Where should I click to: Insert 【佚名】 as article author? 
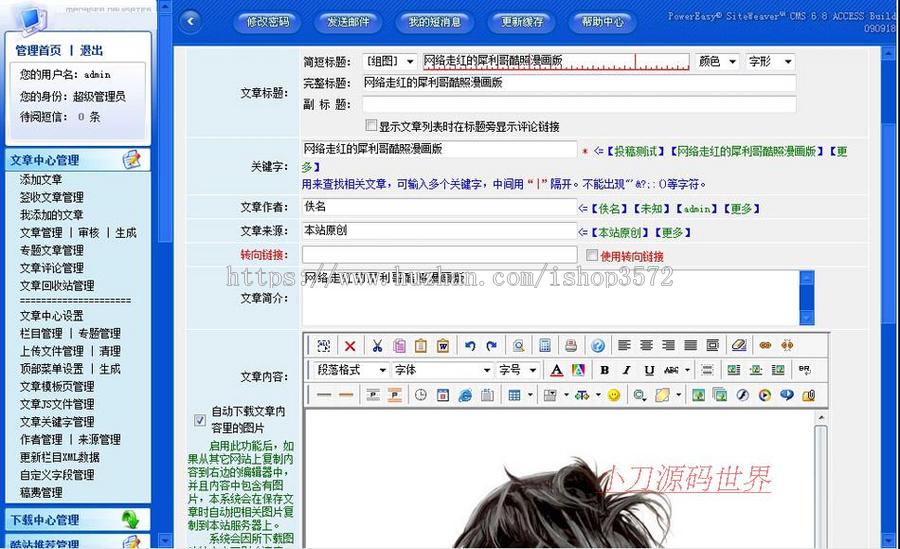click(611, 208)
